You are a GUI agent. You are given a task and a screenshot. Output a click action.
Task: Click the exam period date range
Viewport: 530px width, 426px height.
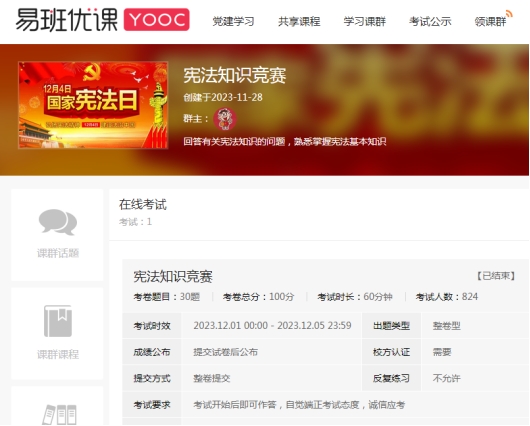point(272,326)
